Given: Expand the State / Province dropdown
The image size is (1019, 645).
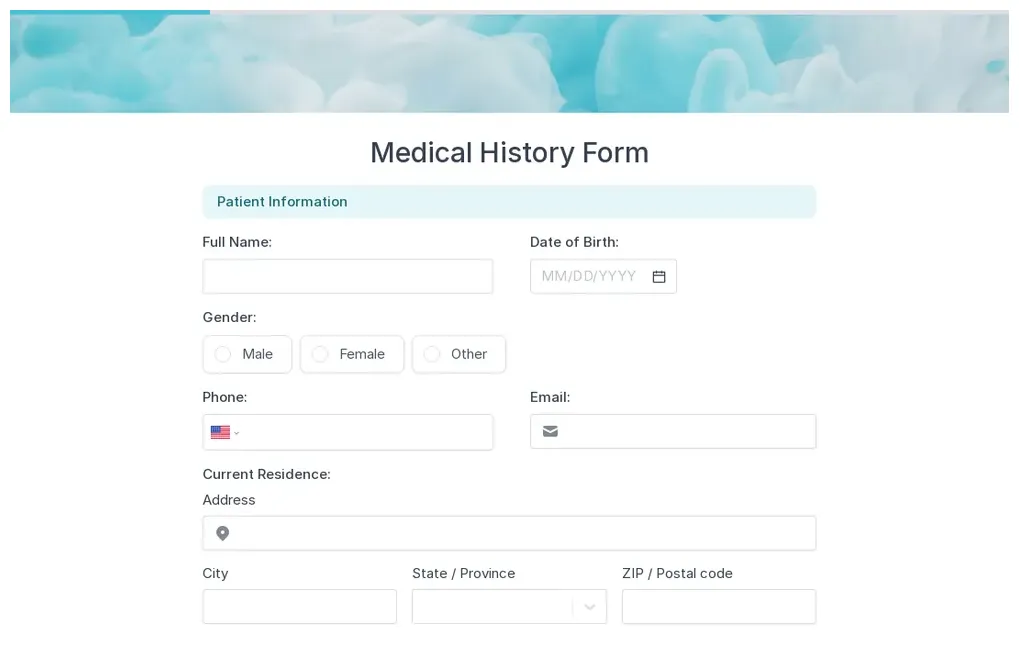Looking at the screenshot, I should 492,607.
